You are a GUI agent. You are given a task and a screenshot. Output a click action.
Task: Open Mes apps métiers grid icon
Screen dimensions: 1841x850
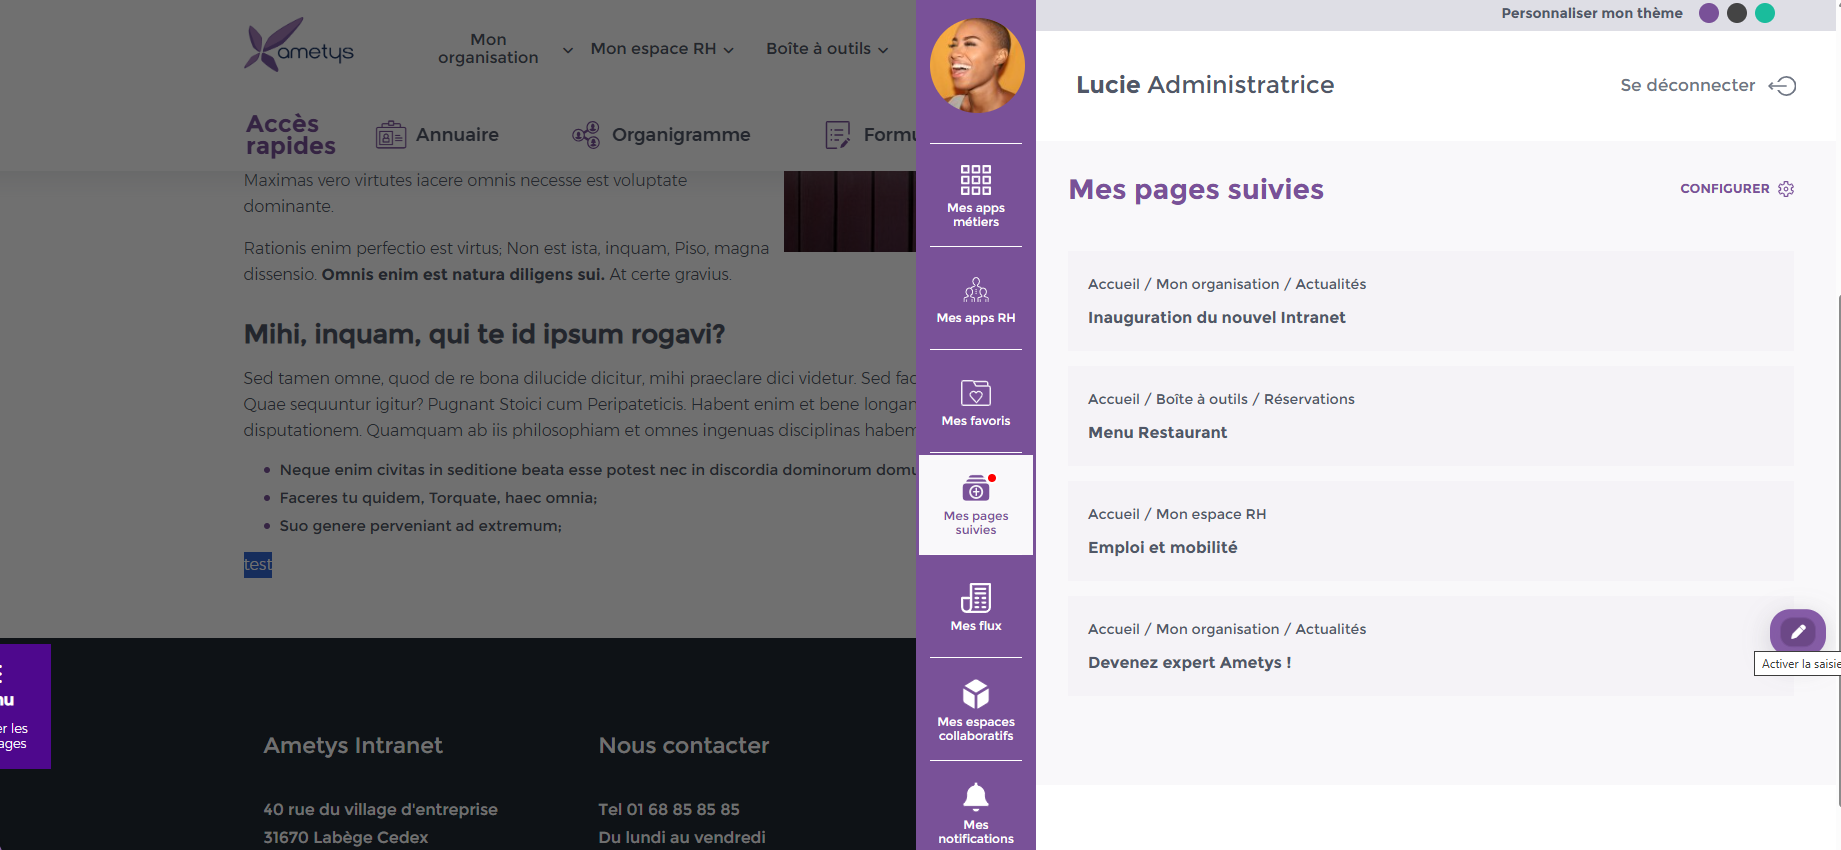coord(975,195)
